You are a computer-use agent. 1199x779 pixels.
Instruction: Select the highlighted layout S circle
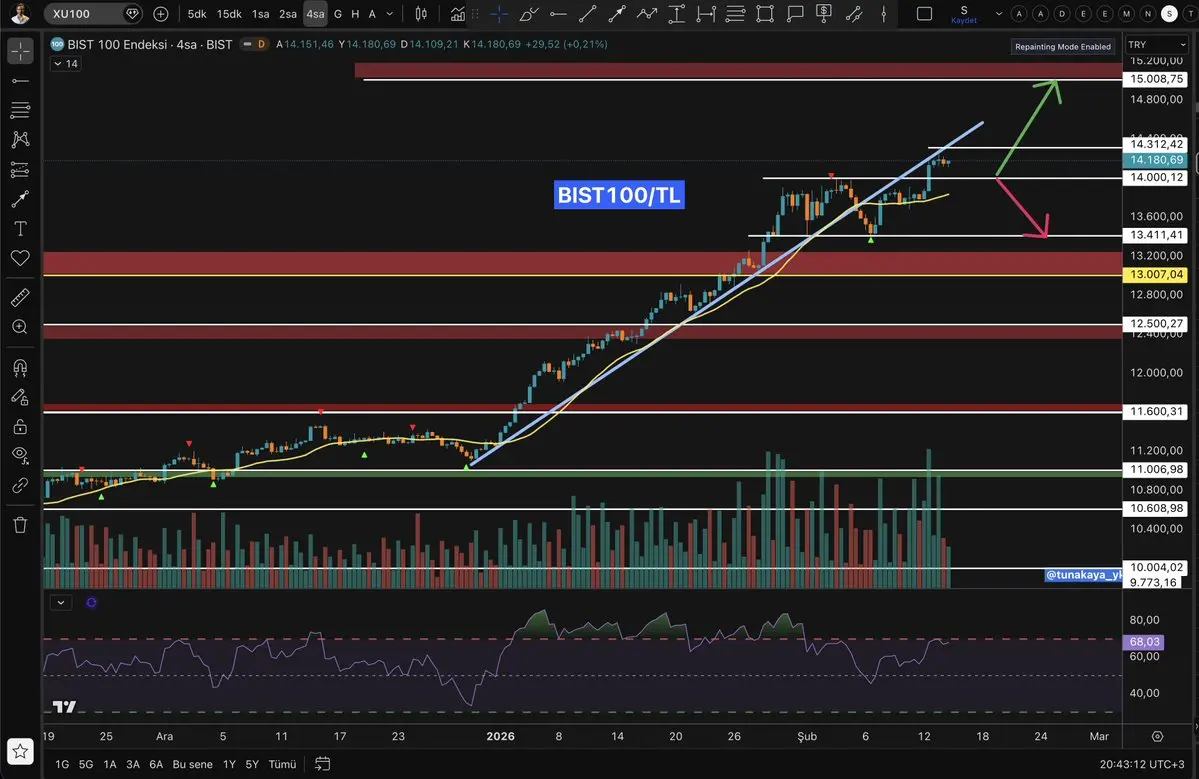pos(1168,14)
